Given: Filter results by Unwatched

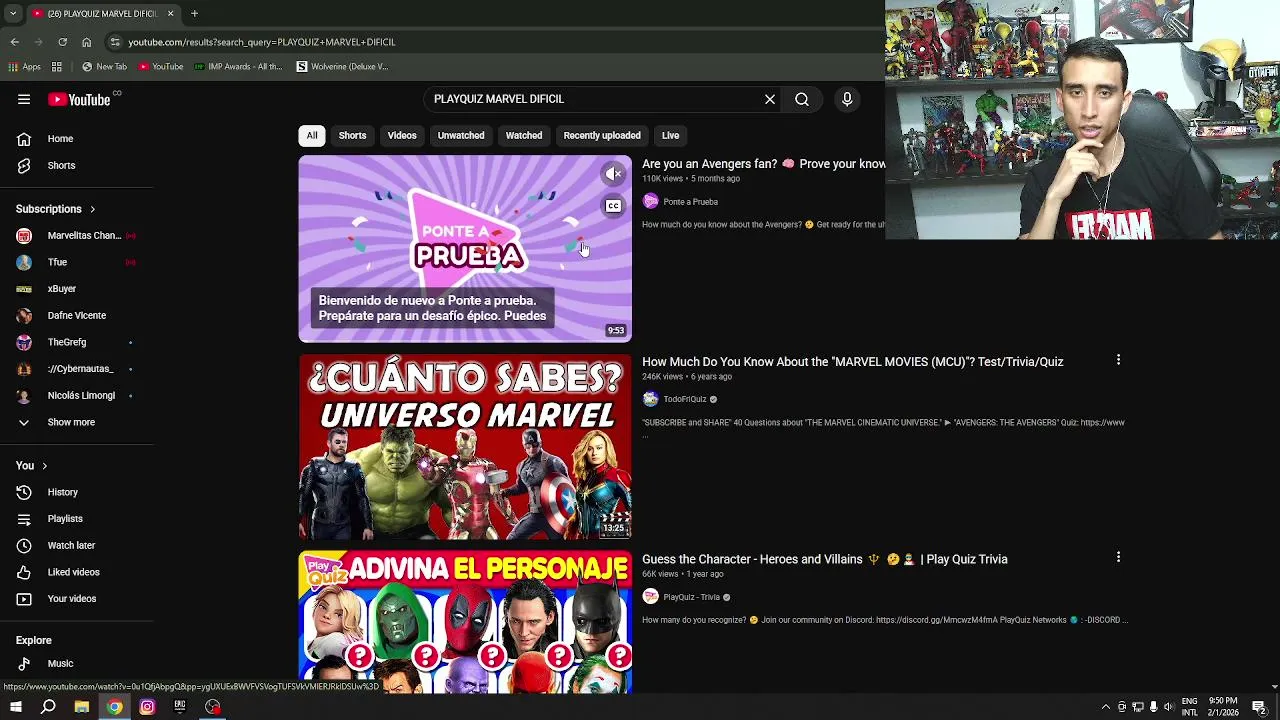Looking at the screenshot, I should pyautogui.click(x=461, y=135).
